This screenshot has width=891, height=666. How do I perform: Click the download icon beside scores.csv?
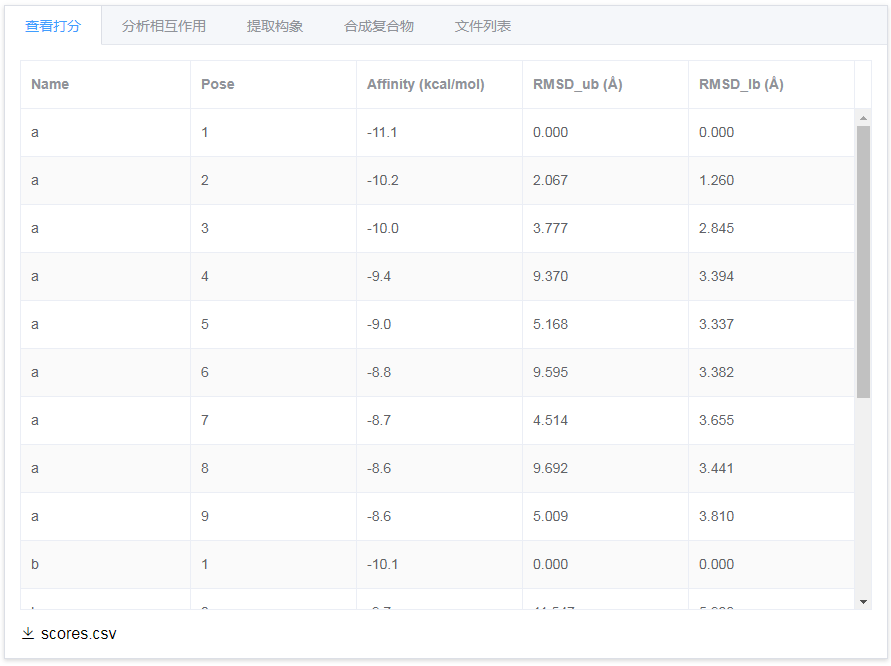click(x=28, y=634)
